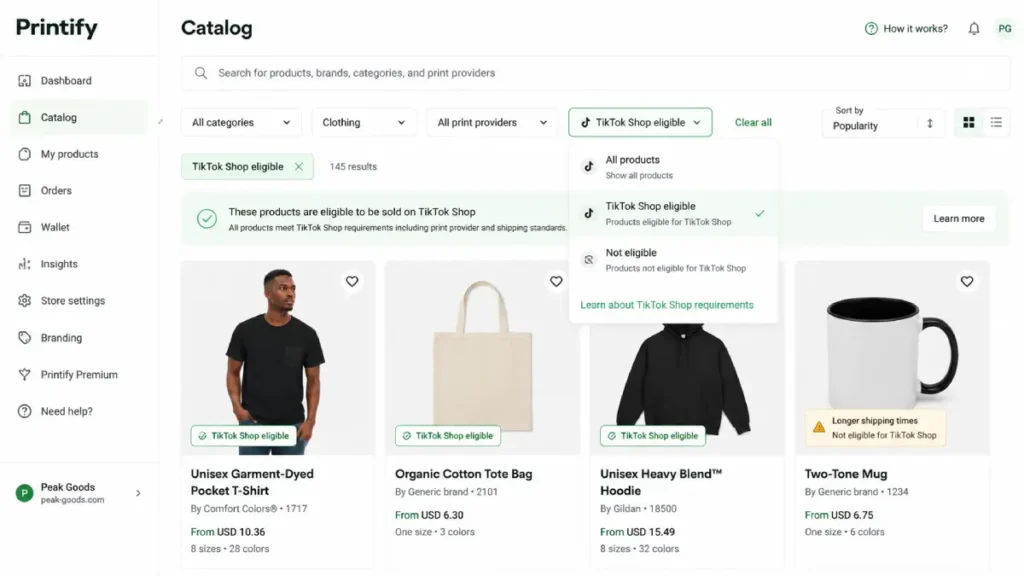This screenshot has height=576, width=1024.
Task: Click the PG account avatar
Action: (x=1005, y=29)
